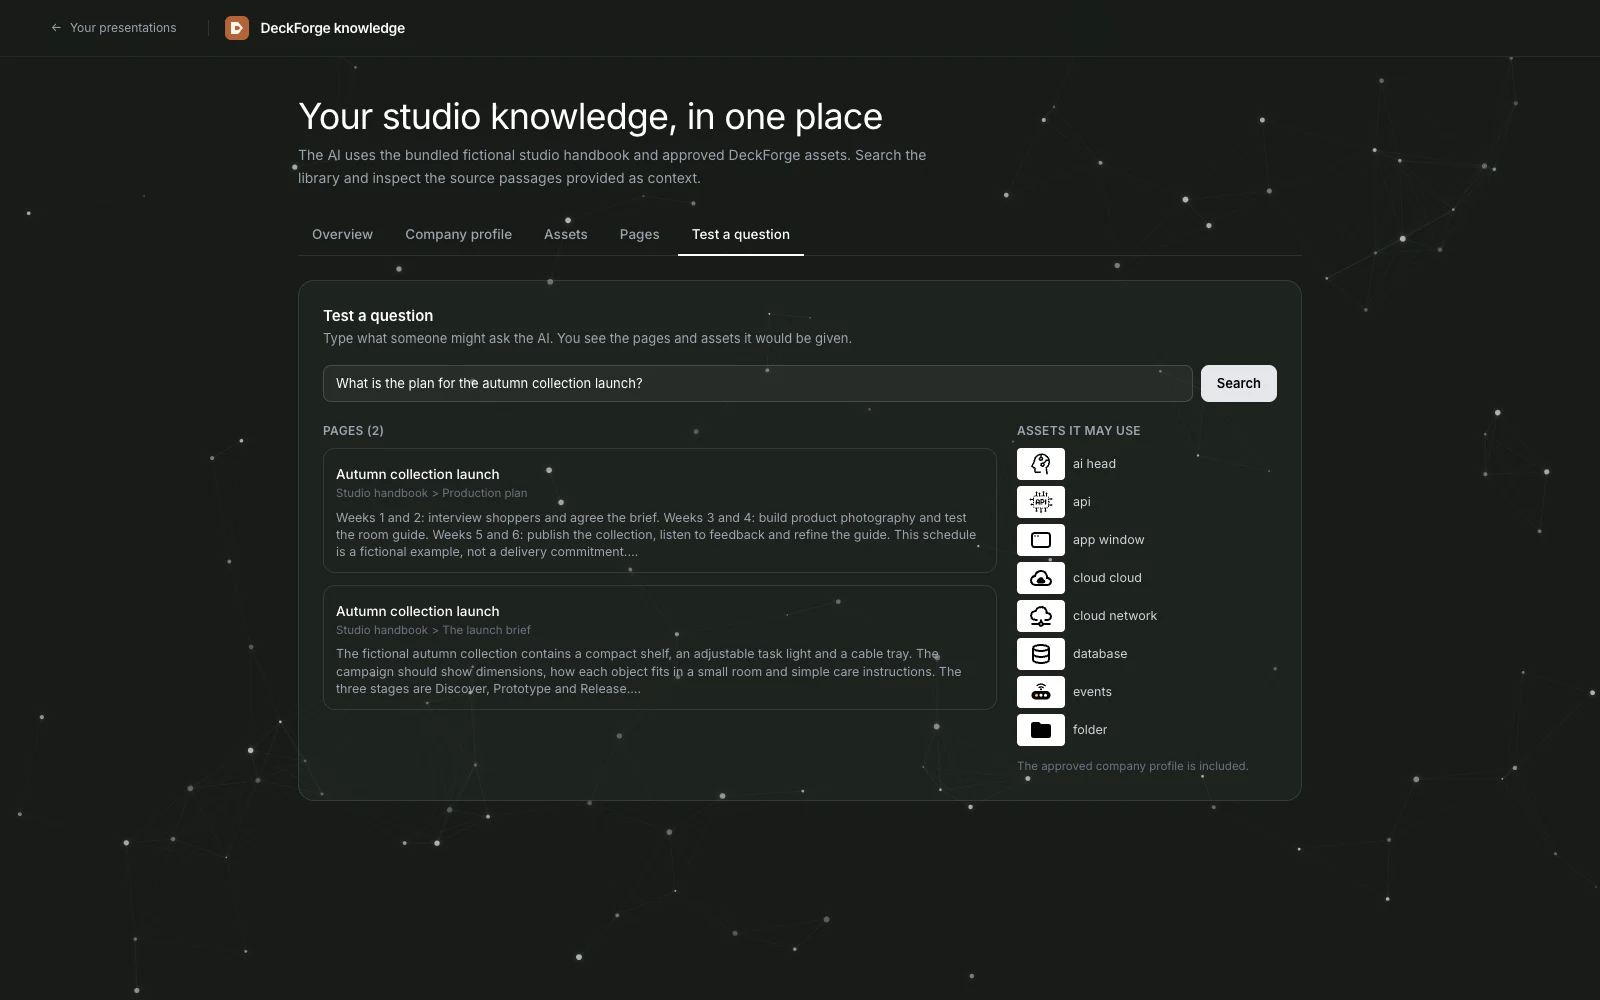1600x1000 pixels.
Task: Select the cloud cloud asset icon
Action: pyautogui.click(x=1040, y=578)
